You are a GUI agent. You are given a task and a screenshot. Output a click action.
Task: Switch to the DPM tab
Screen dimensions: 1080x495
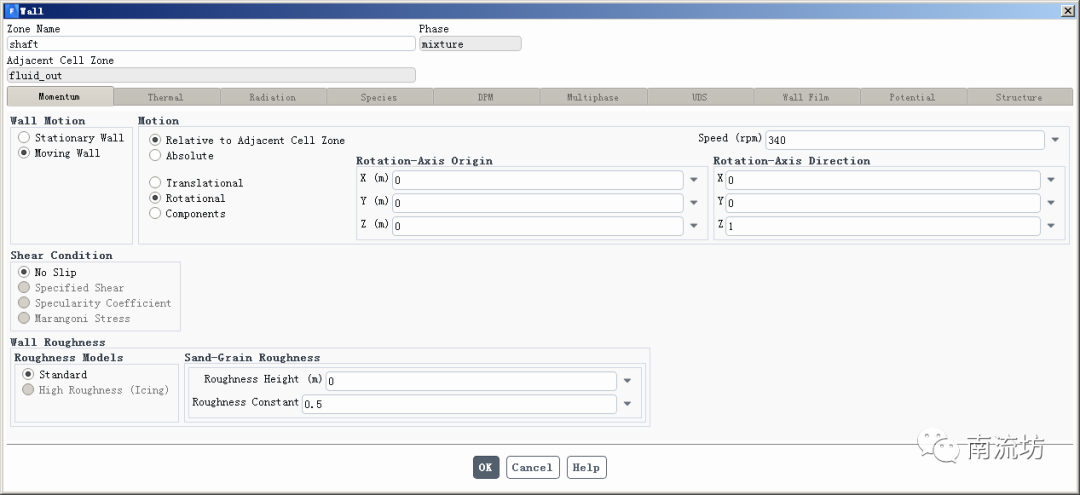(486, 97)
